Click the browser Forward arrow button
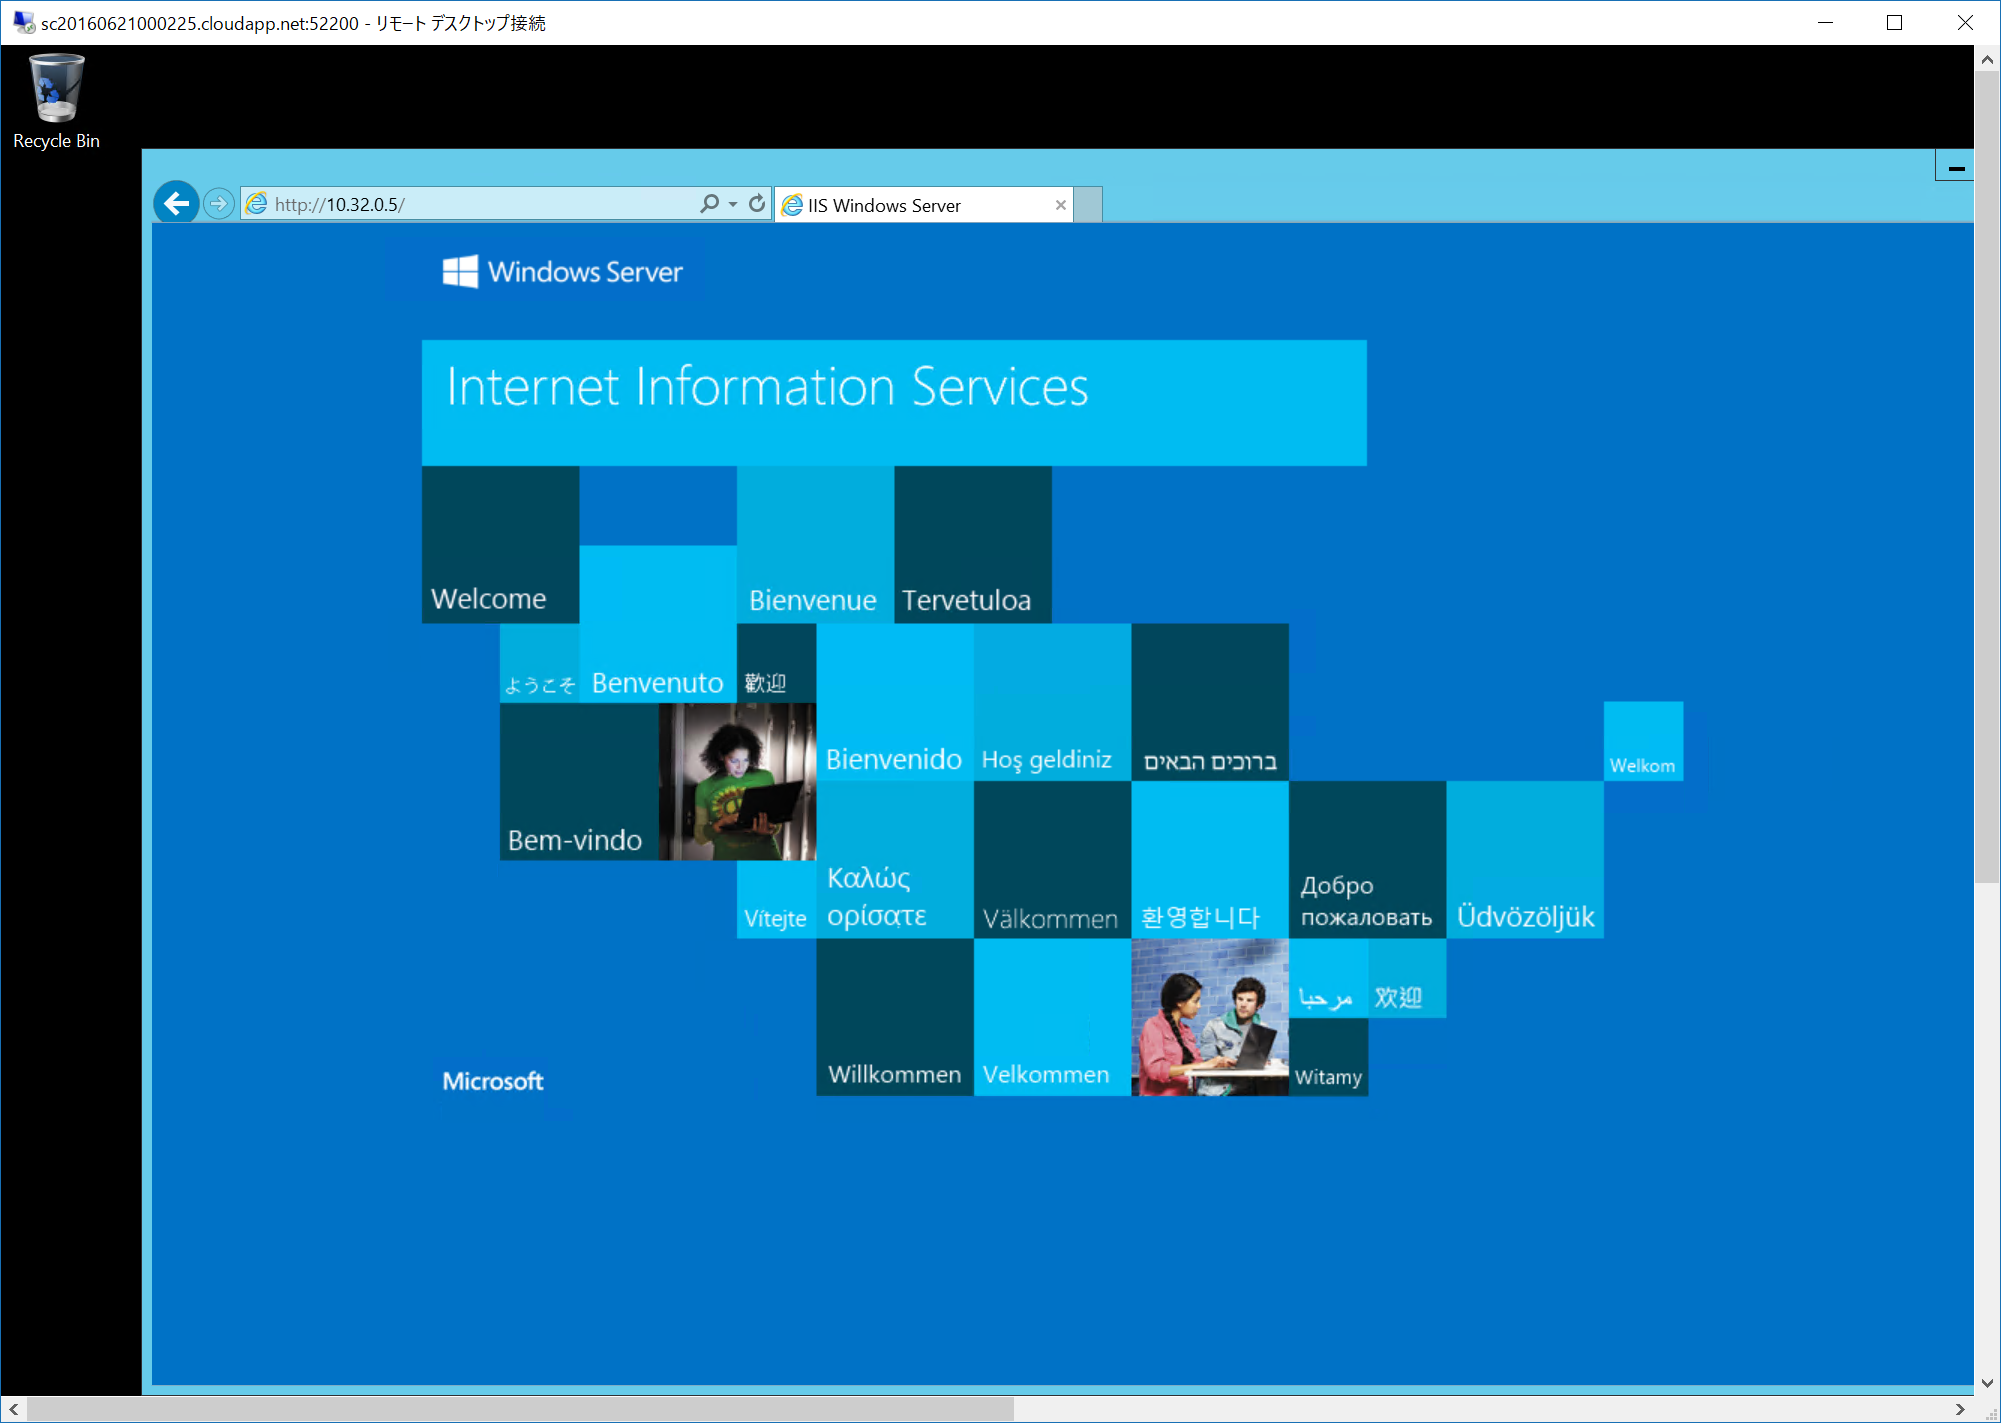The height and width of the screenshot is (1423, 2001). point(218,204)
